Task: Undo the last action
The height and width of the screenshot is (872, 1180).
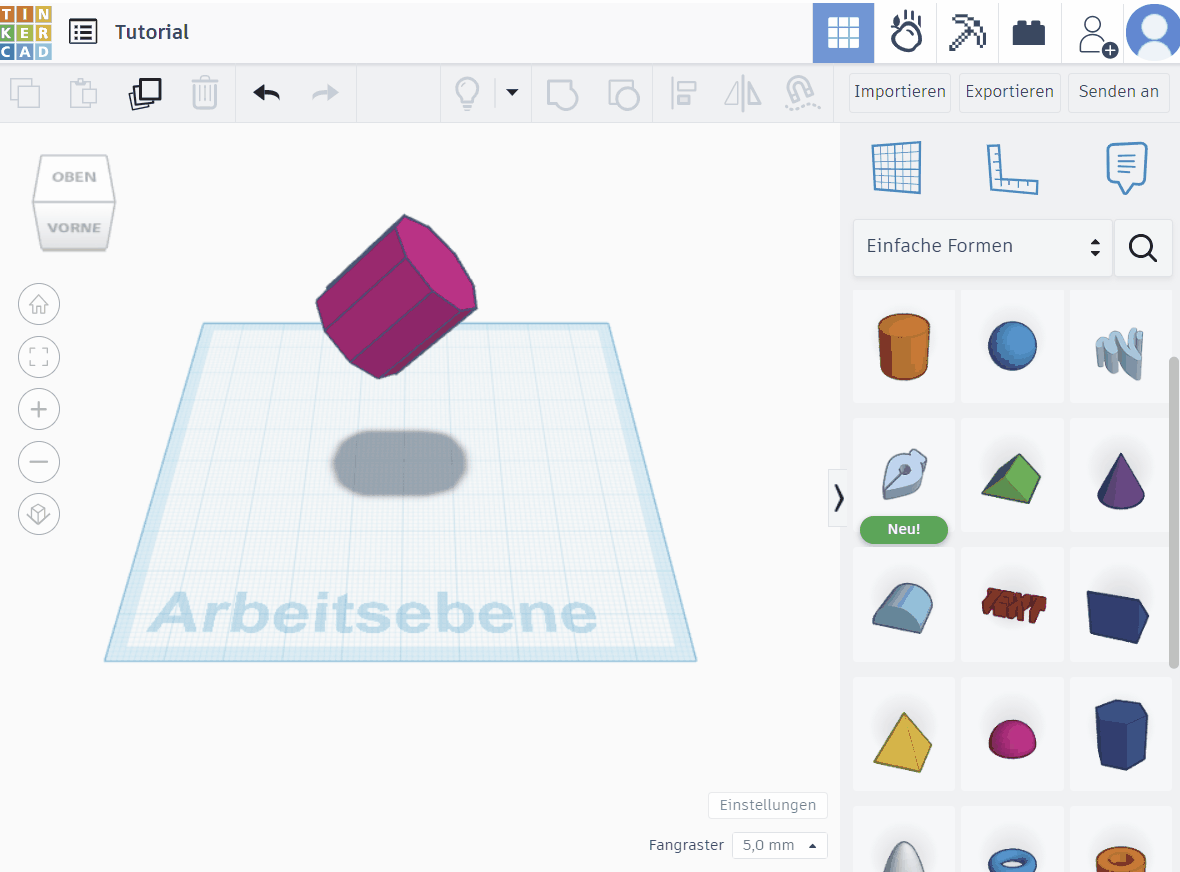Action: (x=266, y=93)
